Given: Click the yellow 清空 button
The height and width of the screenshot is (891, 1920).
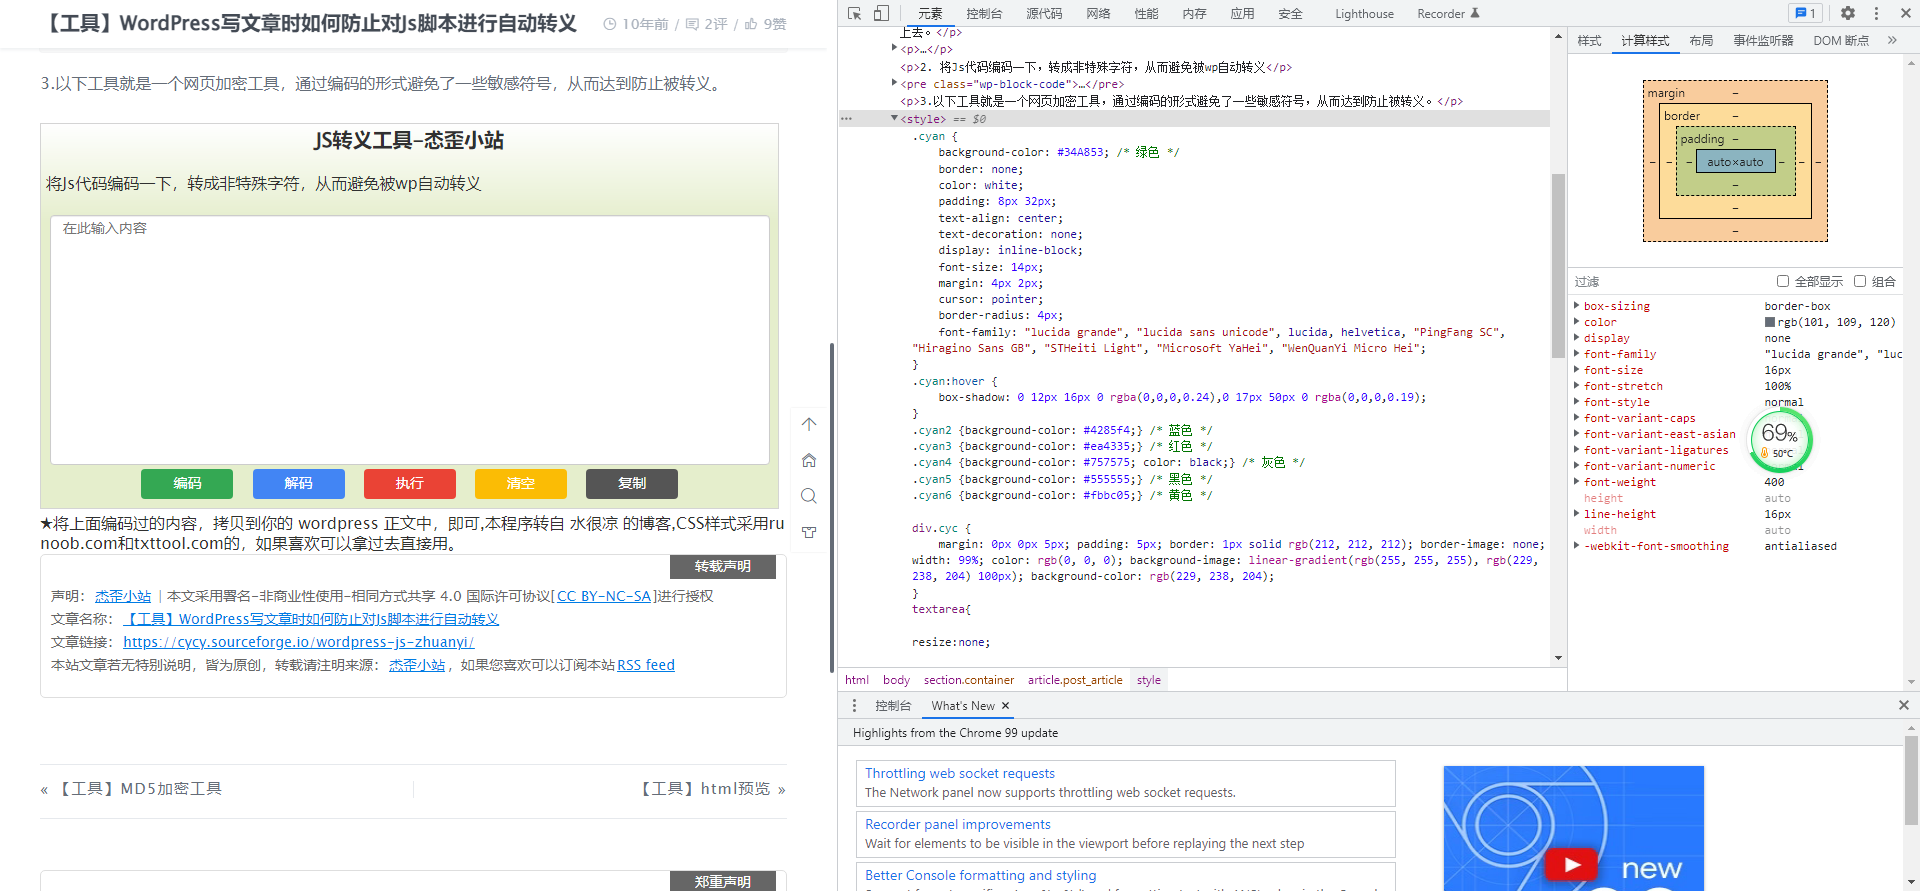Looking at the screenshot, I should [521, 484].
